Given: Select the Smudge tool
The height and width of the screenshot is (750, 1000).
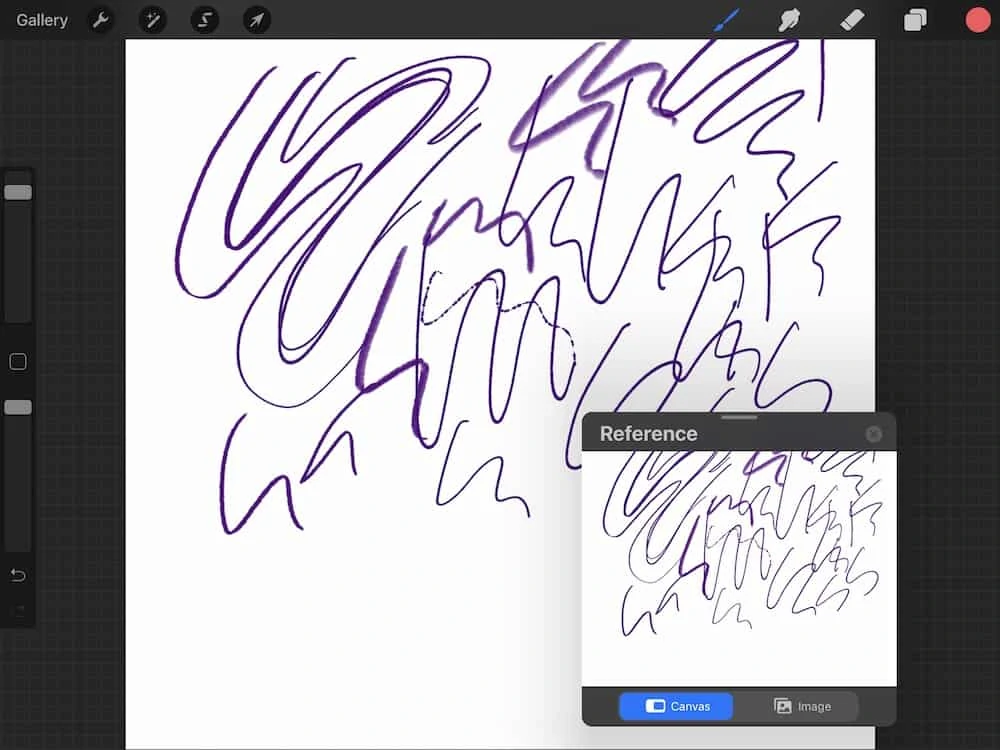Looking at the screenshot, I should click(789, 20).
